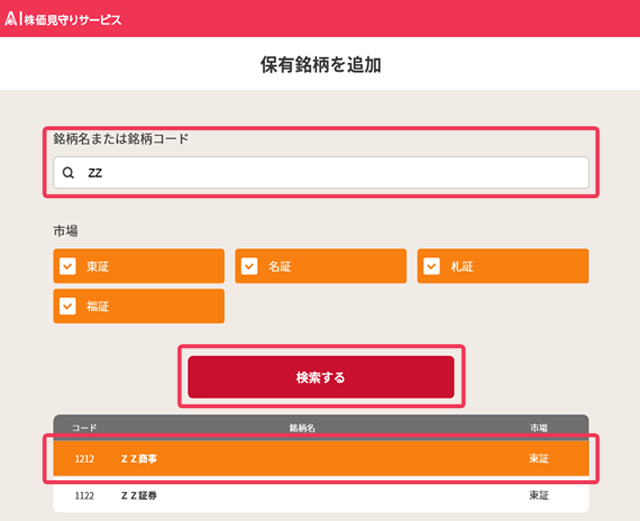The width and height of the screenshot is (640, 521).
Task: Click the 銘柄名 column header
Action: tap(302, 428)
